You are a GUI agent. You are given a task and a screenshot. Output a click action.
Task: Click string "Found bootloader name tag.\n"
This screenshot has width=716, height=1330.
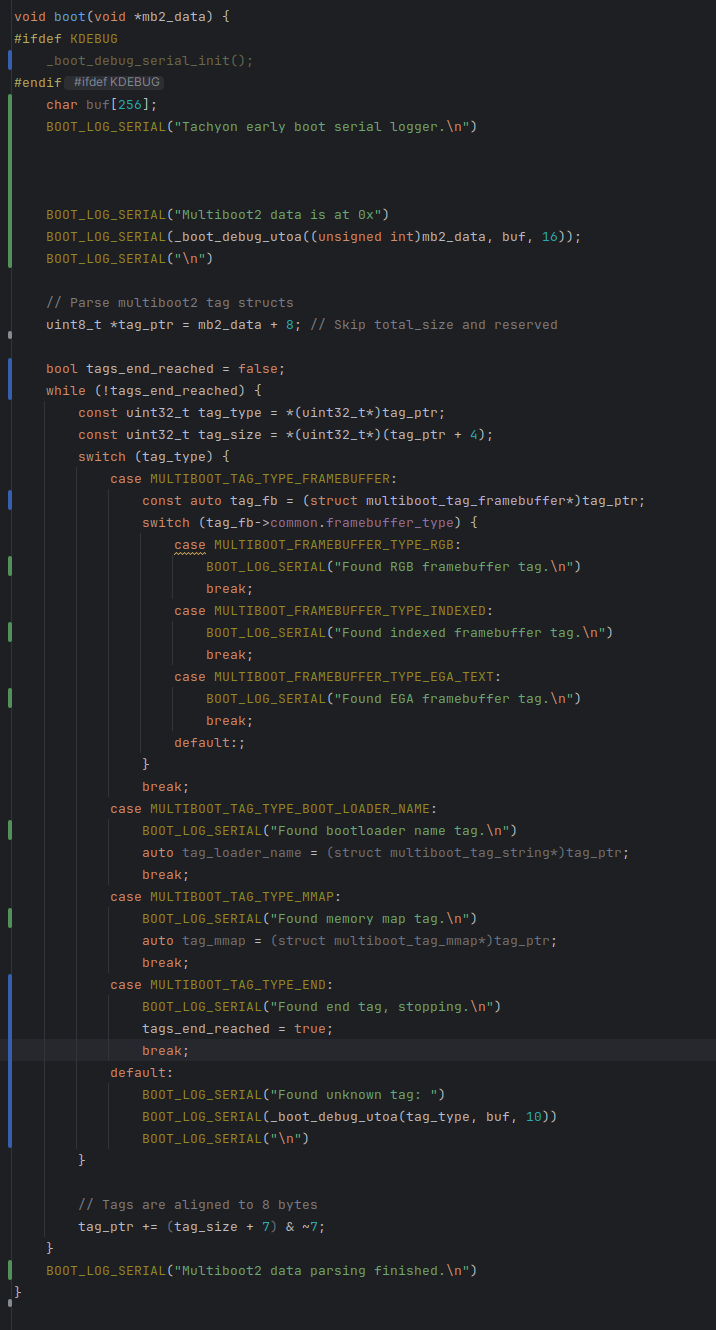tap(390, 830)
